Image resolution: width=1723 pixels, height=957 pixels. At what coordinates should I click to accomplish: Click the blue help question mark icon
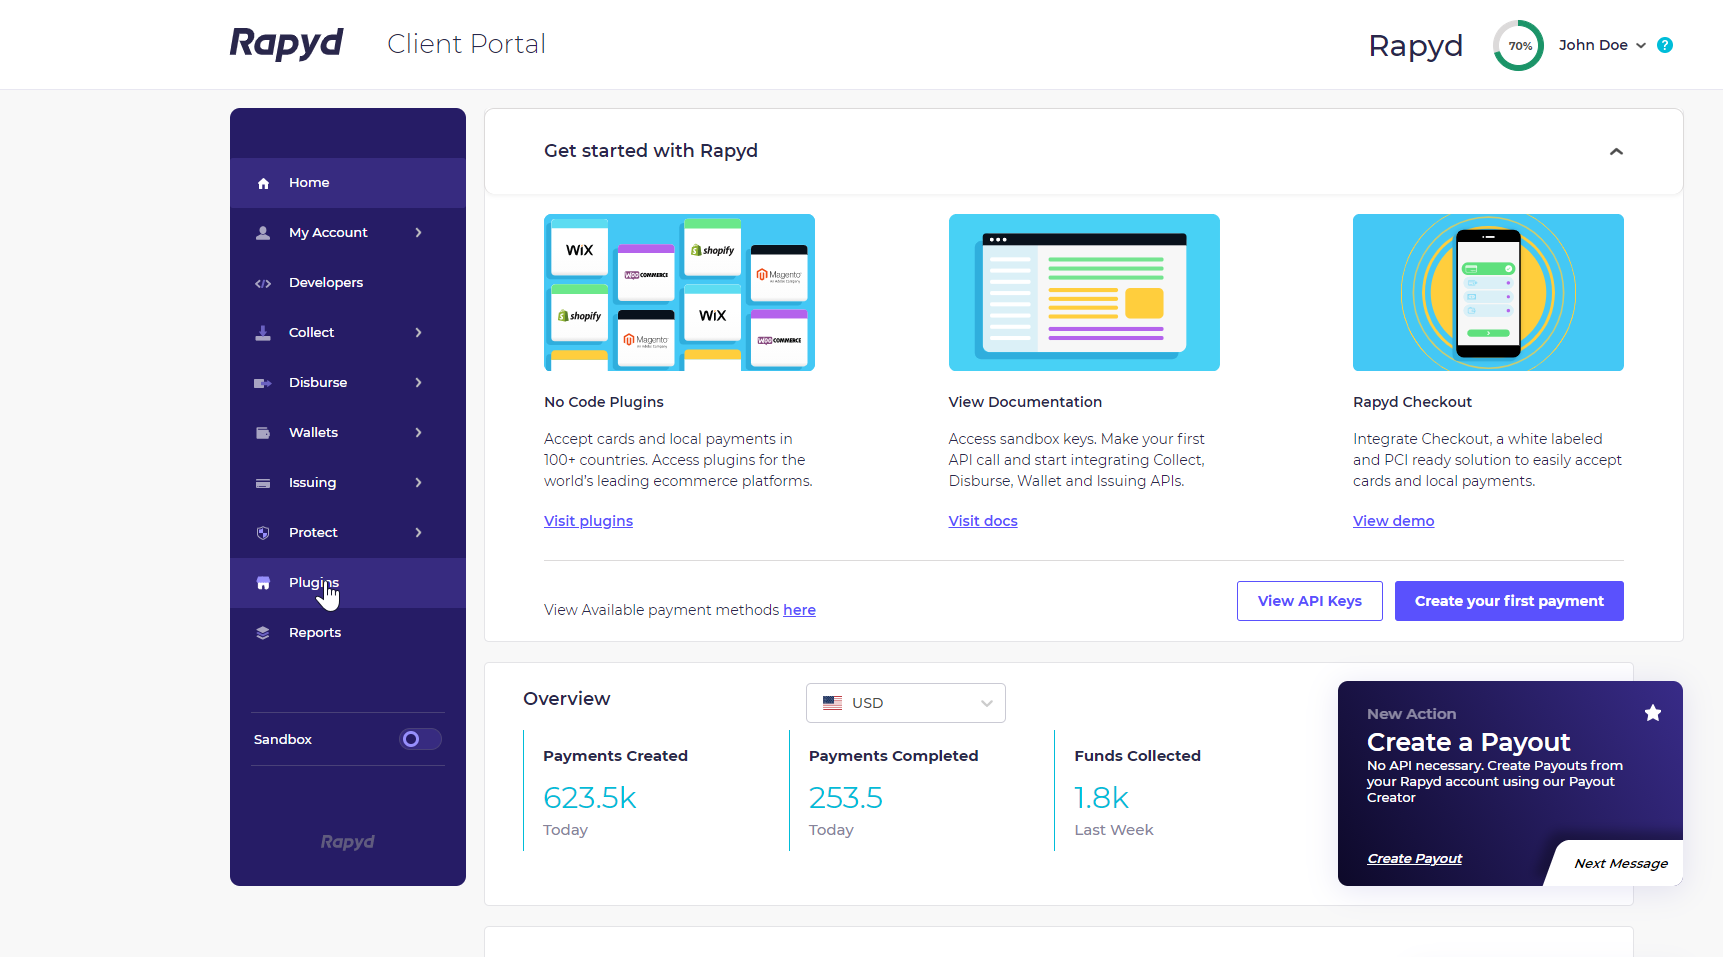[1665, 45]
